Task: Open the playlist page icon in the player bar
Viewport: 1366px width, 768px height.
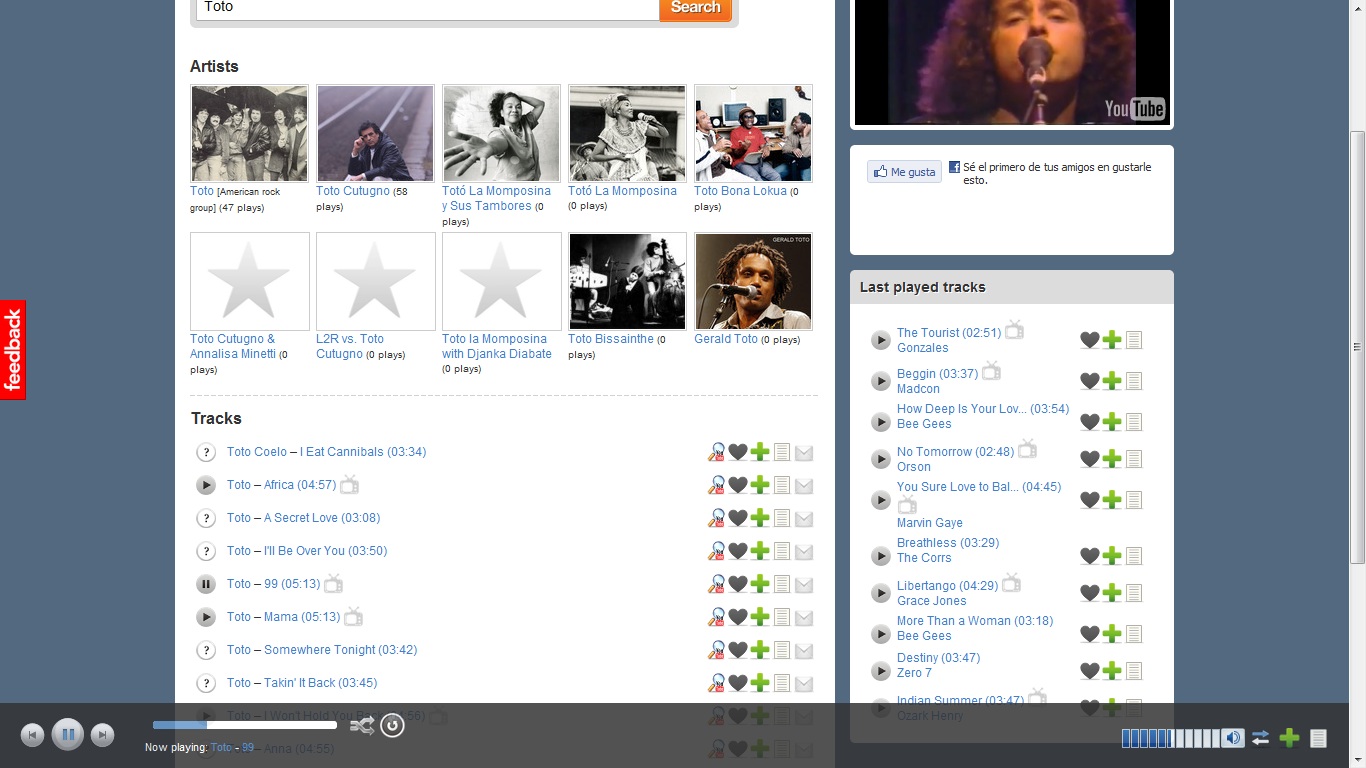Action: 1319,738
